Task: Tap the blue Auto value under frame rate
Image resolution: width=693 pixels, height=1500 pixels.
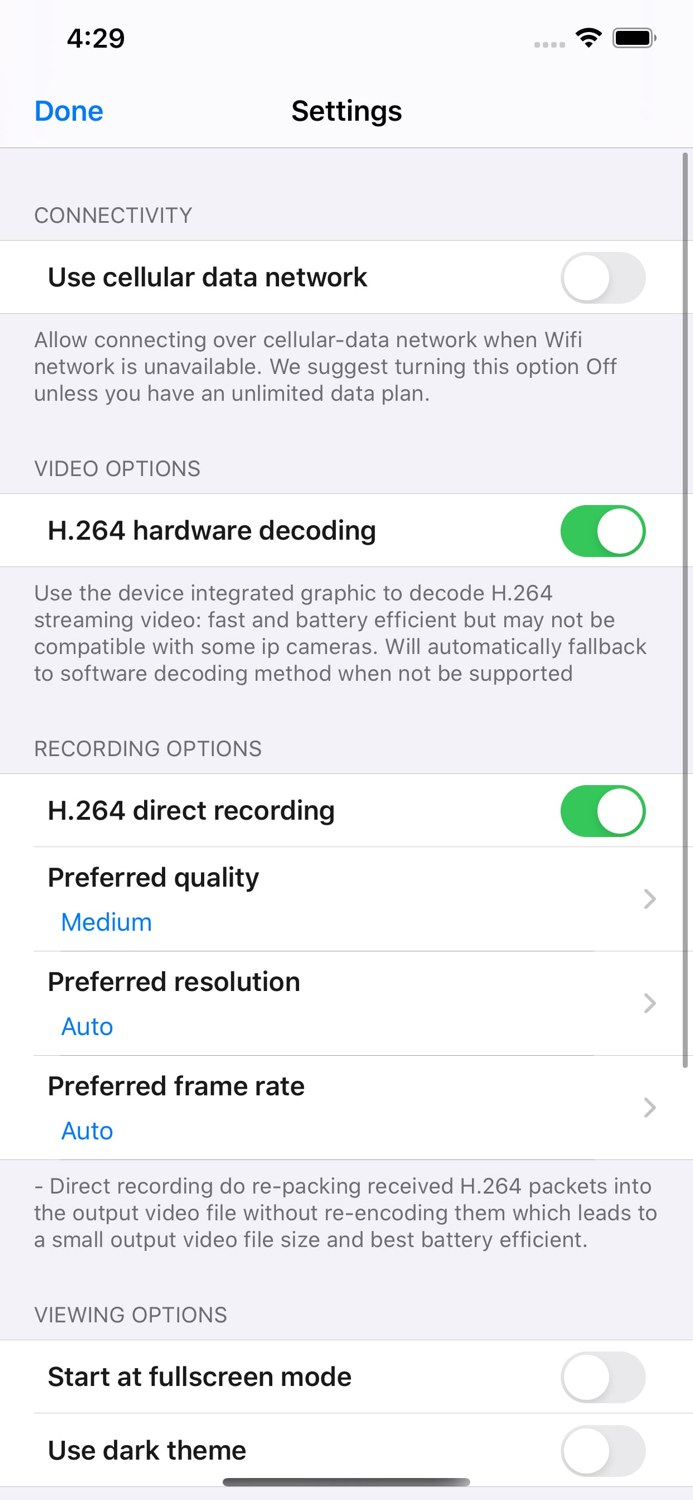Action: [87, 1131]
